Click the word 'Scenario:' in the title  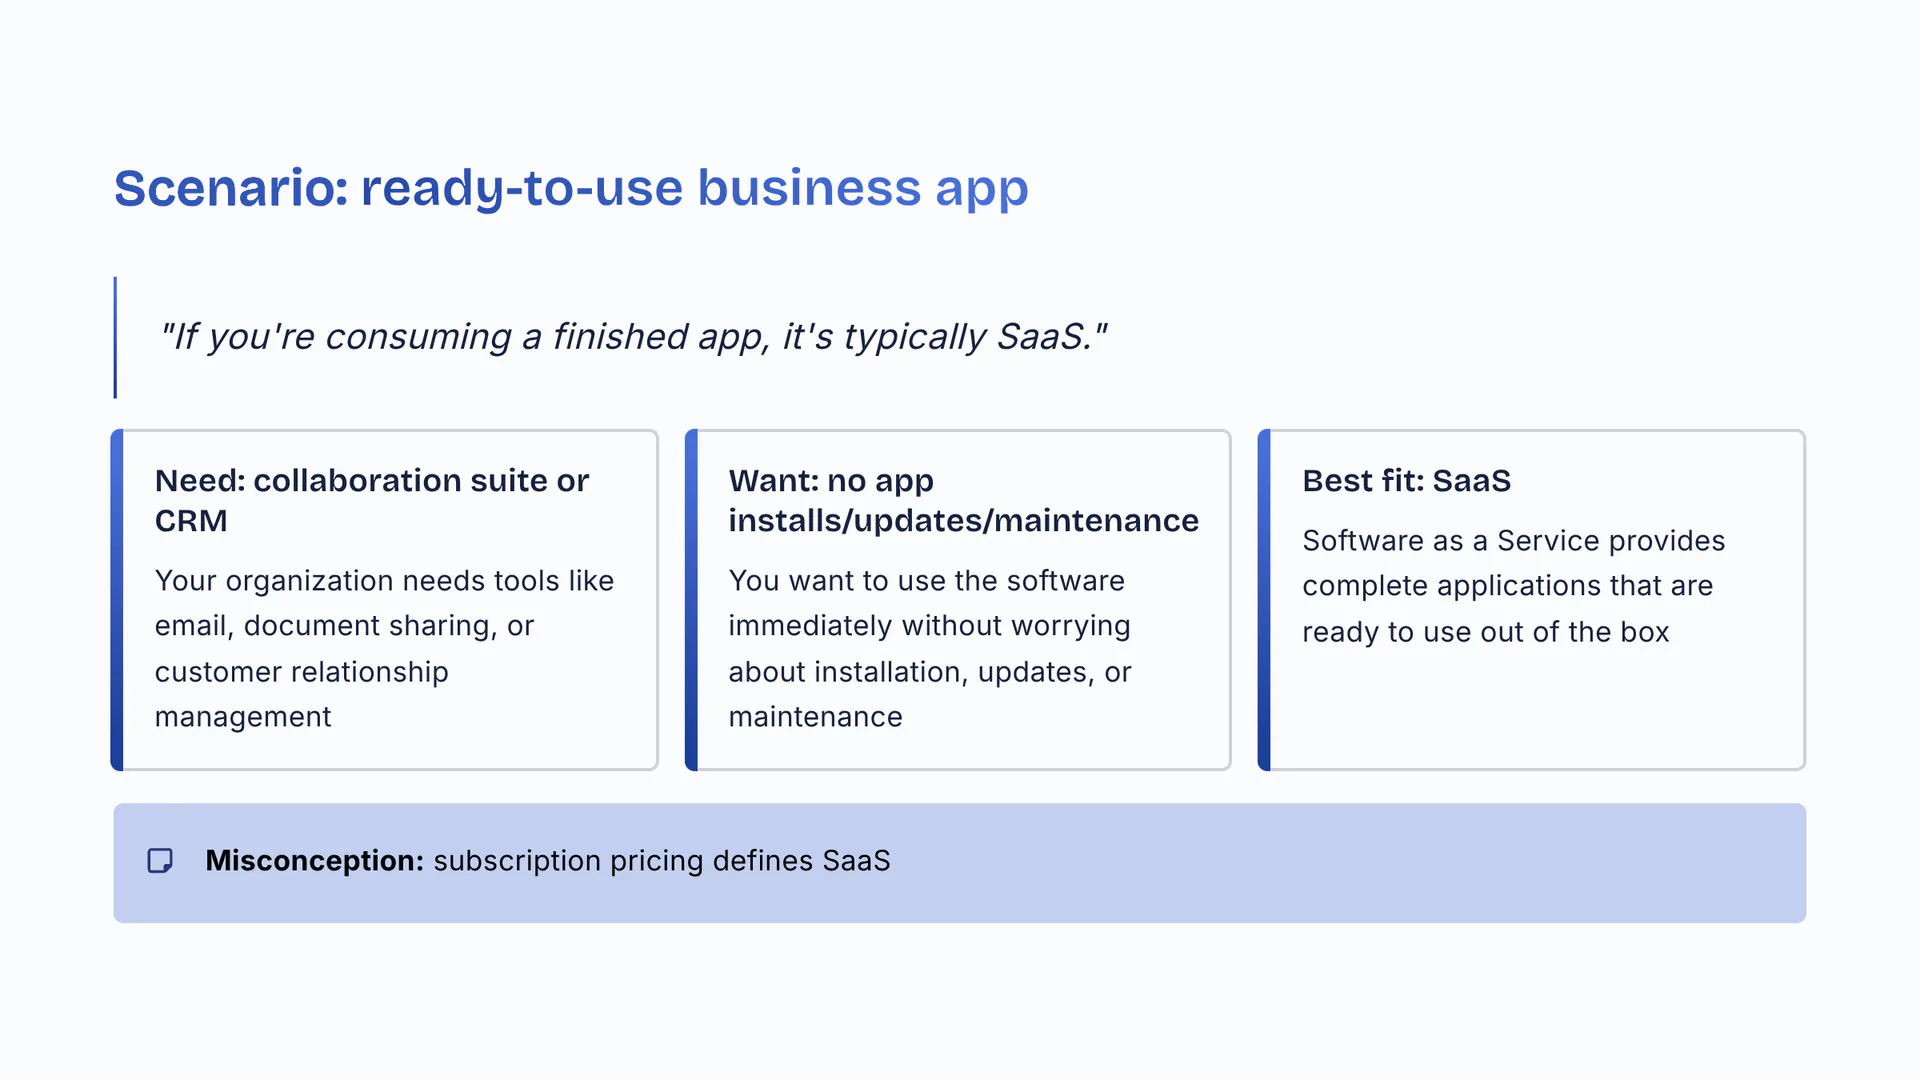click(x=231, y=188)
